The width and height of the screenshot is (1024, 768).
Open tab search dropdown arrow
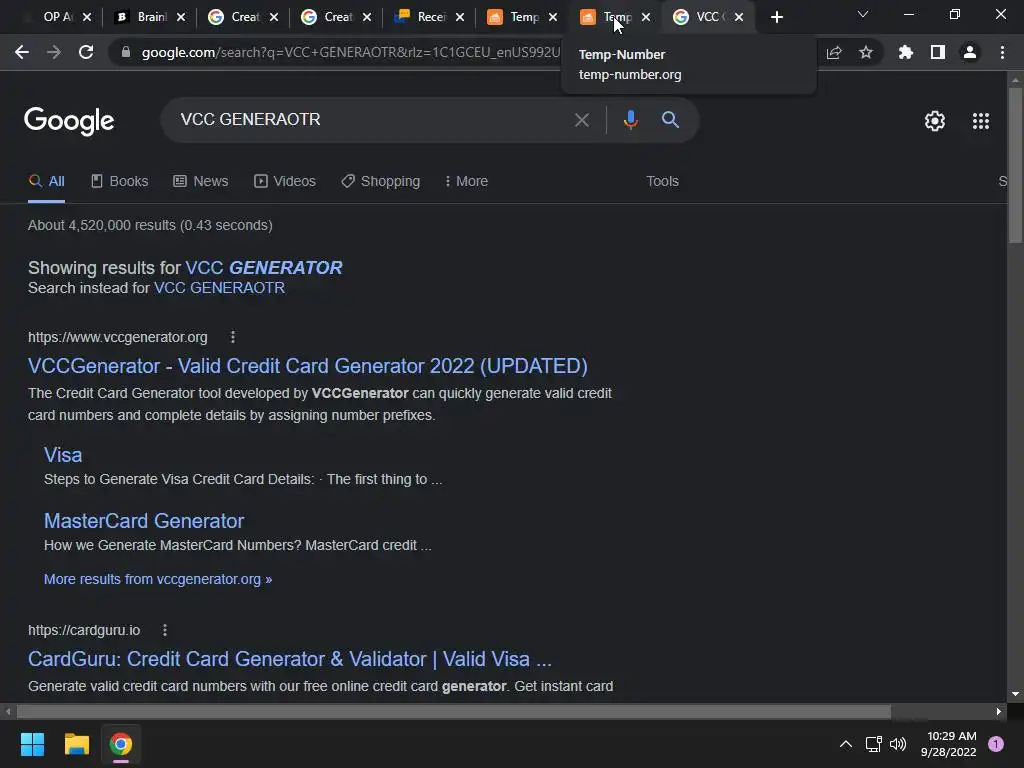click(x=863, y=14)
